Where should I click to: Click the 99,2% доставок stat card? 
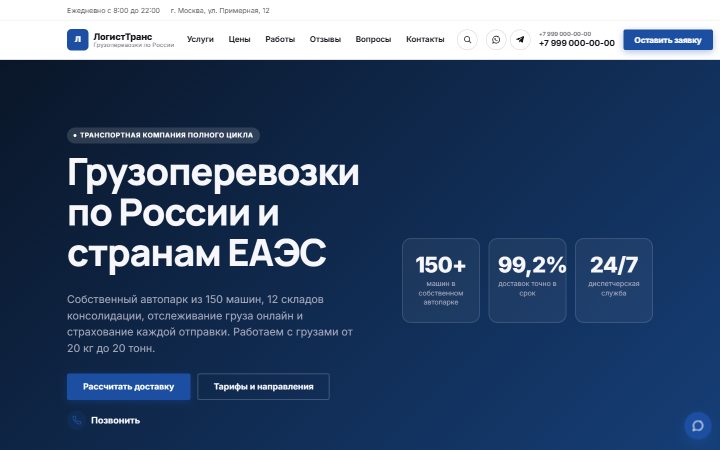527,280
